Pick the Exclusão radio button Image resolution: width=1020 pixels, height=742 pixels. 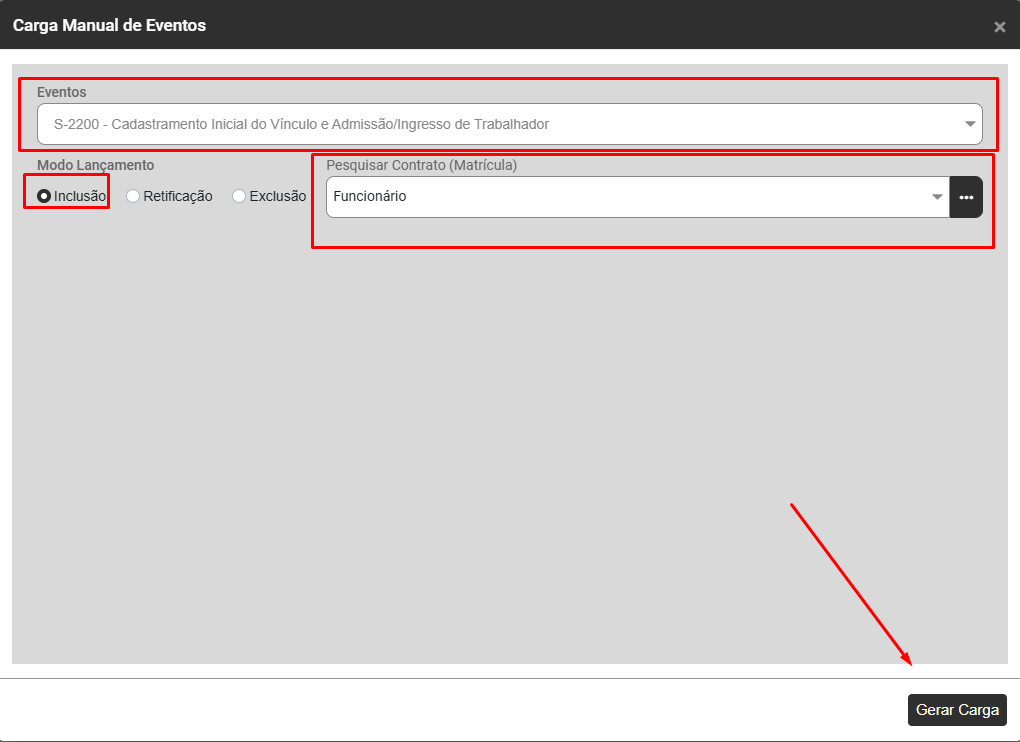coord(239,197)
